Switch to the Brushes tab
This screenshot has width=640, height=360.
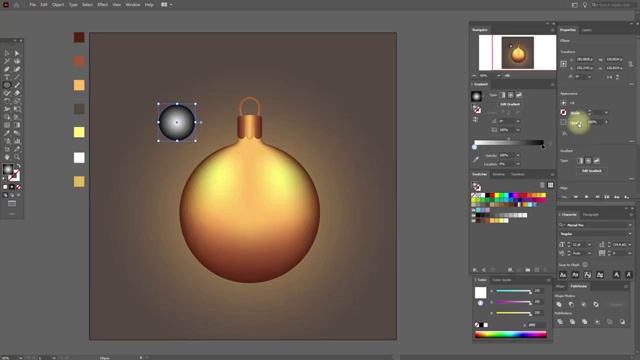[498, 174]
